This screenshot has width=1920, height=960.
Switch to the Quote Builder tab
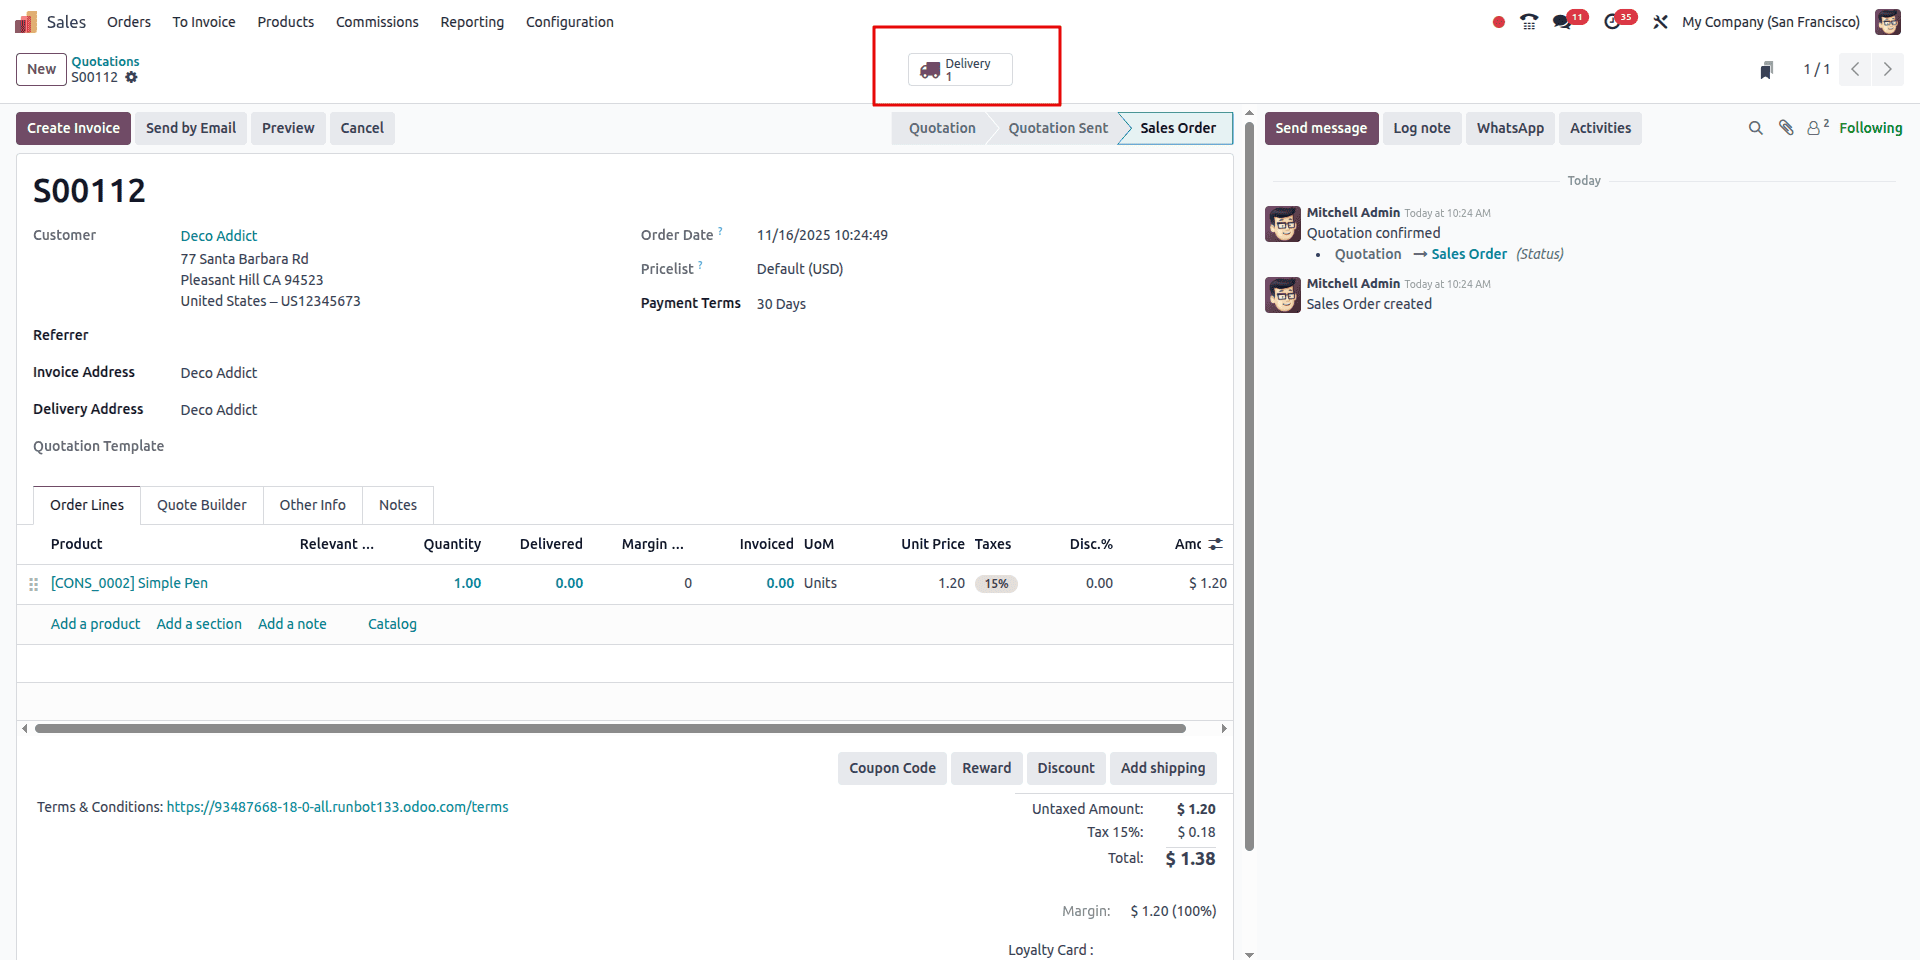[201, 505]
